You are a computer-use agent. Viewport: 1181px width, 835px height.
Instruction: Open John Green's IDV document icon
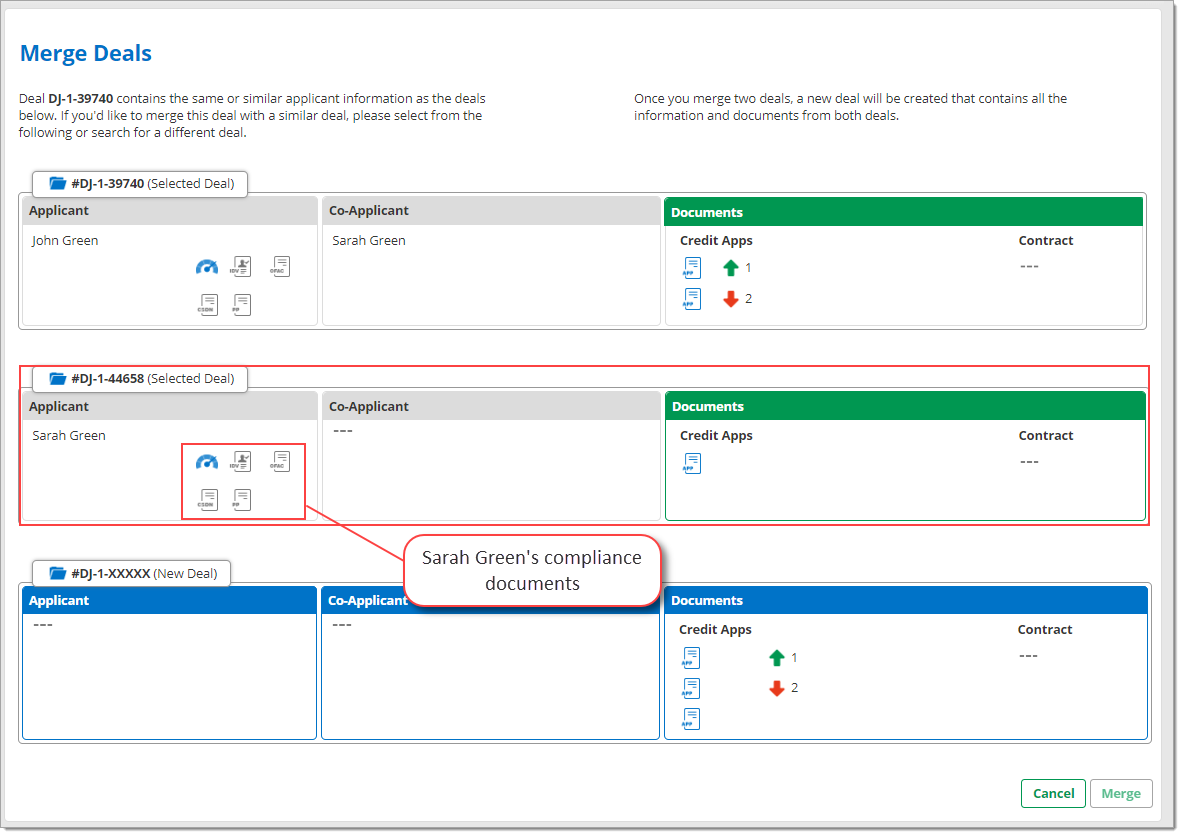click(x=241, y=267)
